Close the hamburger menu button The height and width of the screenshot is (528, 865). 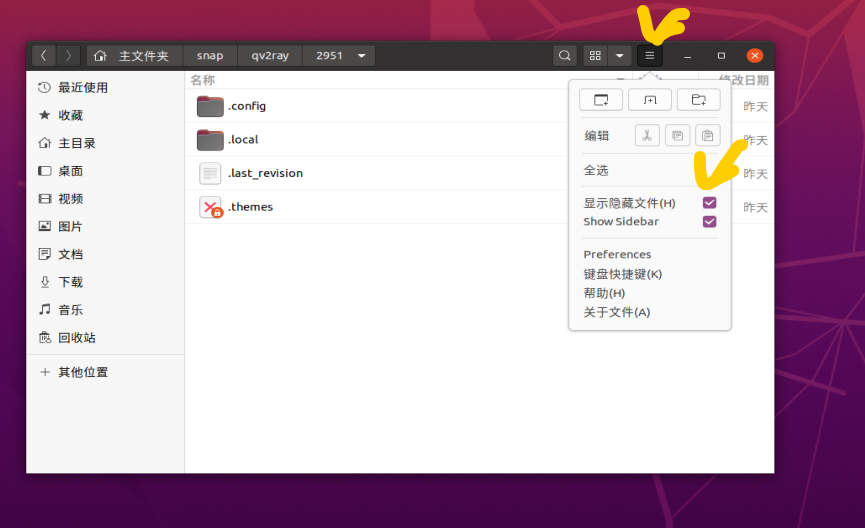tap(650, 56)
